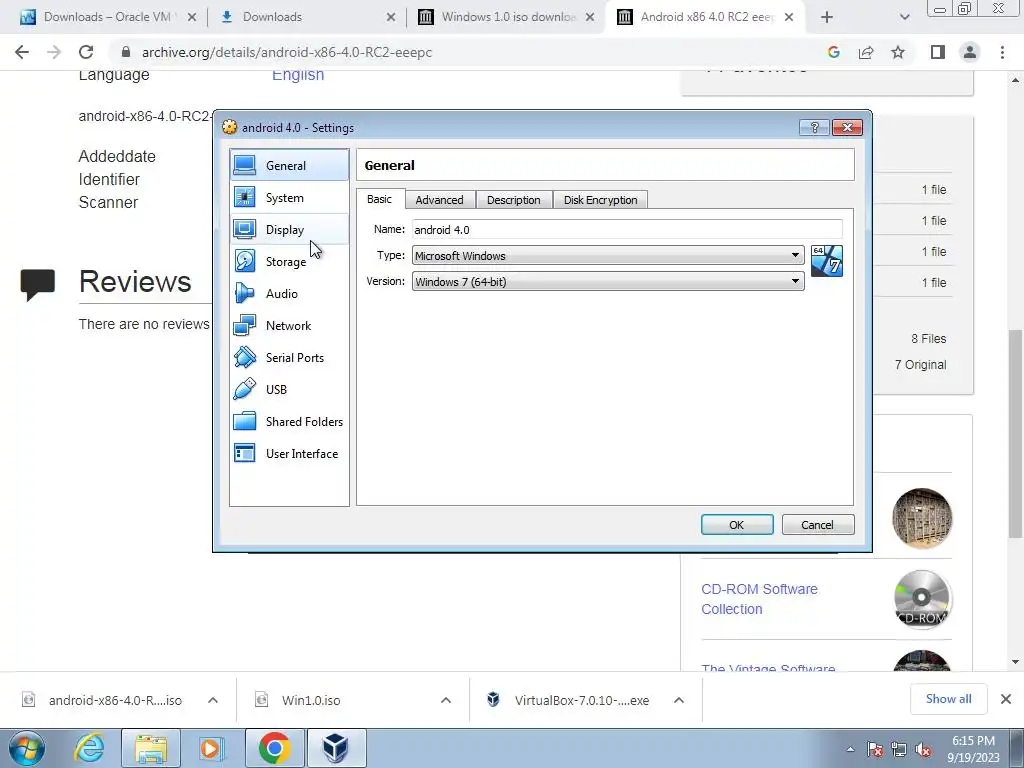Open the System settings category

289,197
